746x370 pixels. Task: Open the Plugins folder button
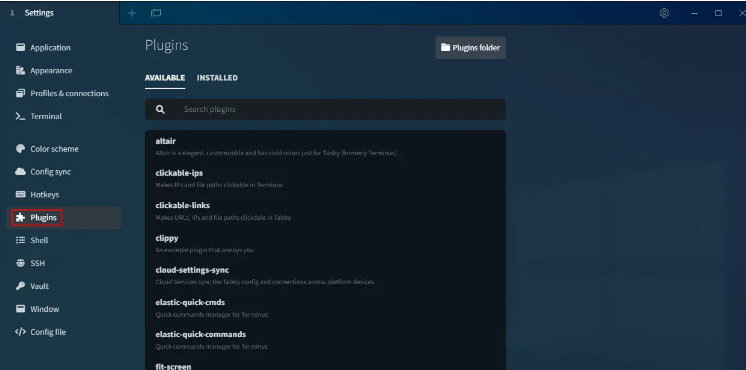pyautogui.click(x=470, y=48)
